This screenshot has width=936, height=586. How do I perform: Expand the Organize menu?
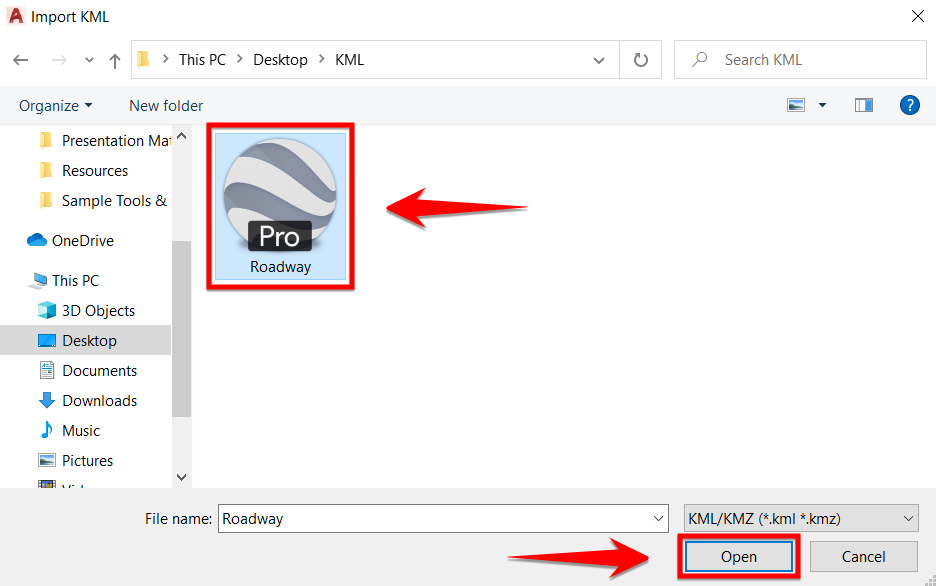(55, 106)
